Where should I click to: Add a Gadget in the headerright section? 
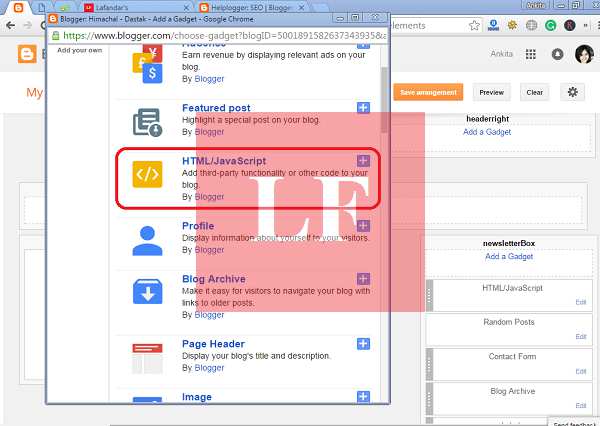487,132
